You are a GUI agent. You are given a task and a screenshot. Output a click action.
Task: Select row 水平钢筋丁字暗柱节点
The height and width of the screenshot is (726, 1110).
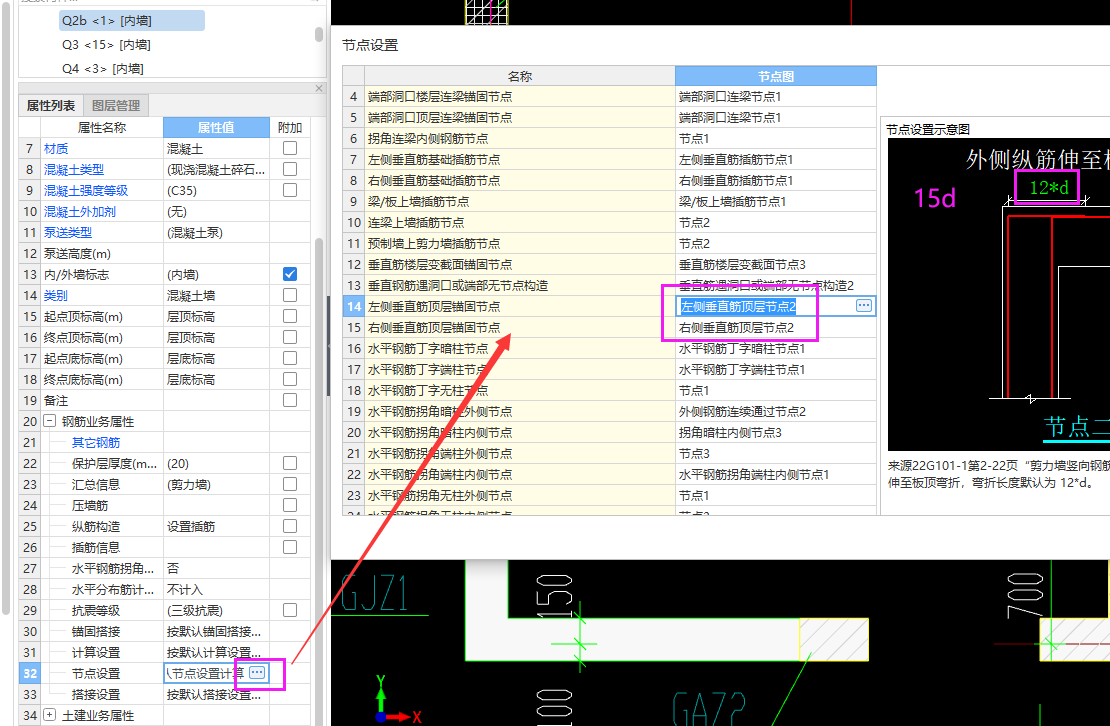520,348
